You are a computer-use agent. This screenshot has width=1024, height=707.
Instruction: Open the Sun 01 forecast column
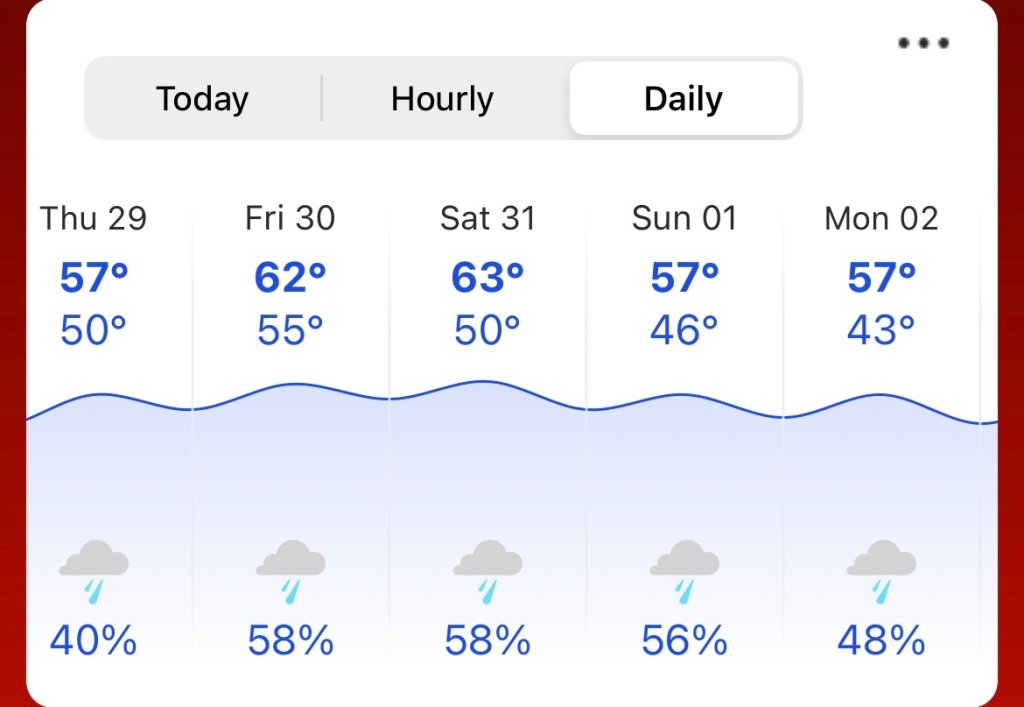click(x=684, y=218)
